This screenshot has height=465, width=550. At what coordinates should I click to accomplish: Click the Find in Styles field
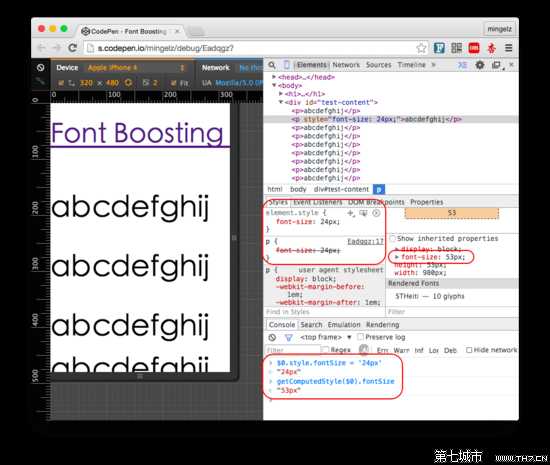(324, 312)
